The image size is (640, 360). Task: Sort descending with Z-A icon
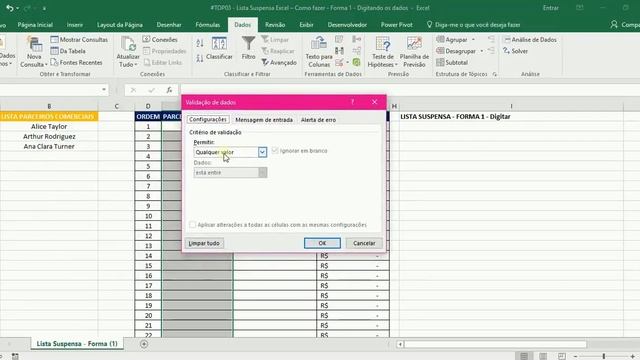(200, 58)
